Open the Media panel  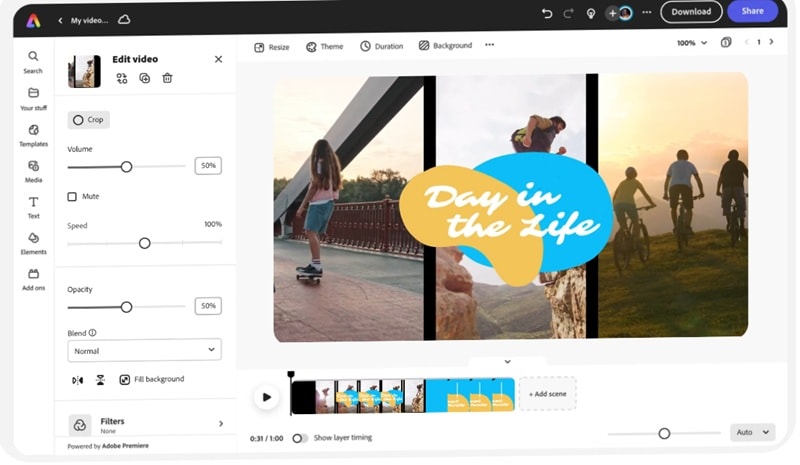point(33,172)
